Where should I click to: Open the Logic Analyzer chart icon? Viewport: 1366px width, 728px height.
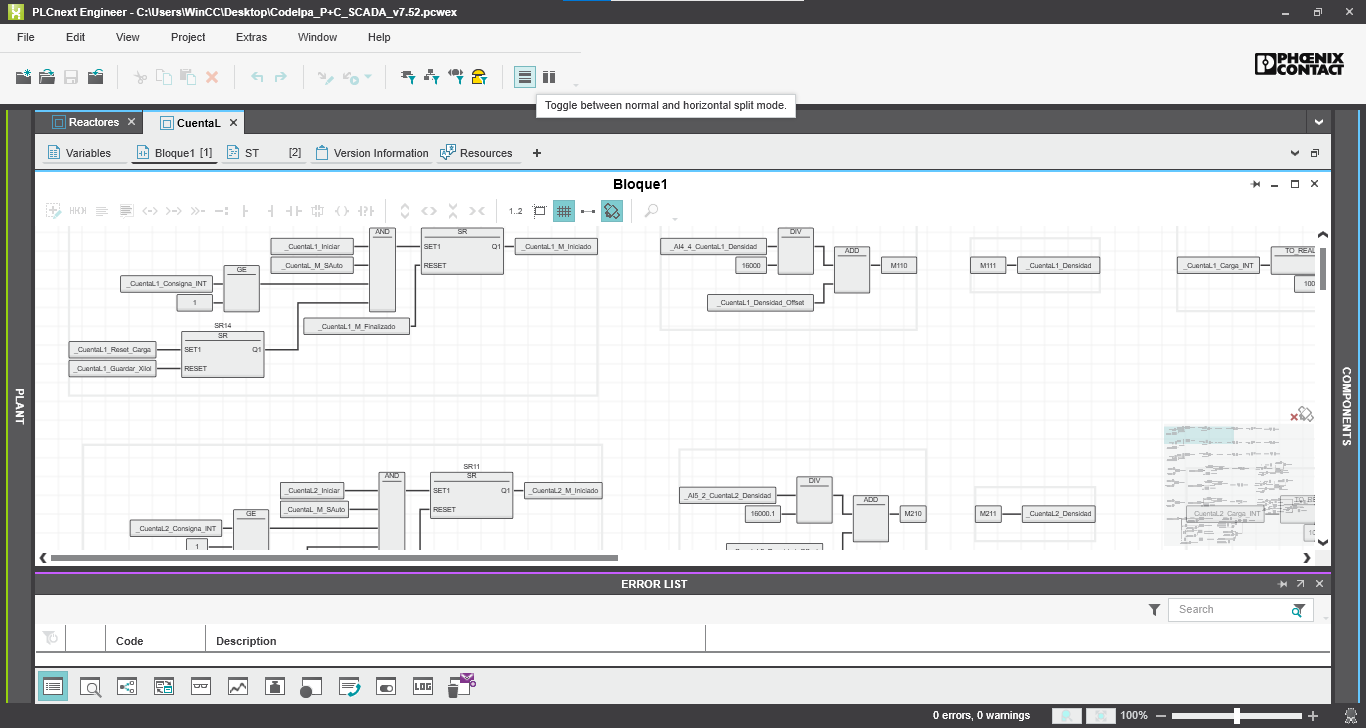coord(237,687)
